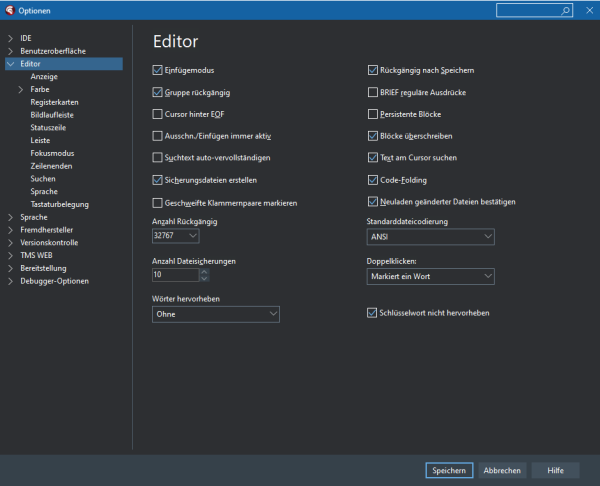The image size is (600, 486).
Task: Click the app icon in title bar
Action: (9, 10)
